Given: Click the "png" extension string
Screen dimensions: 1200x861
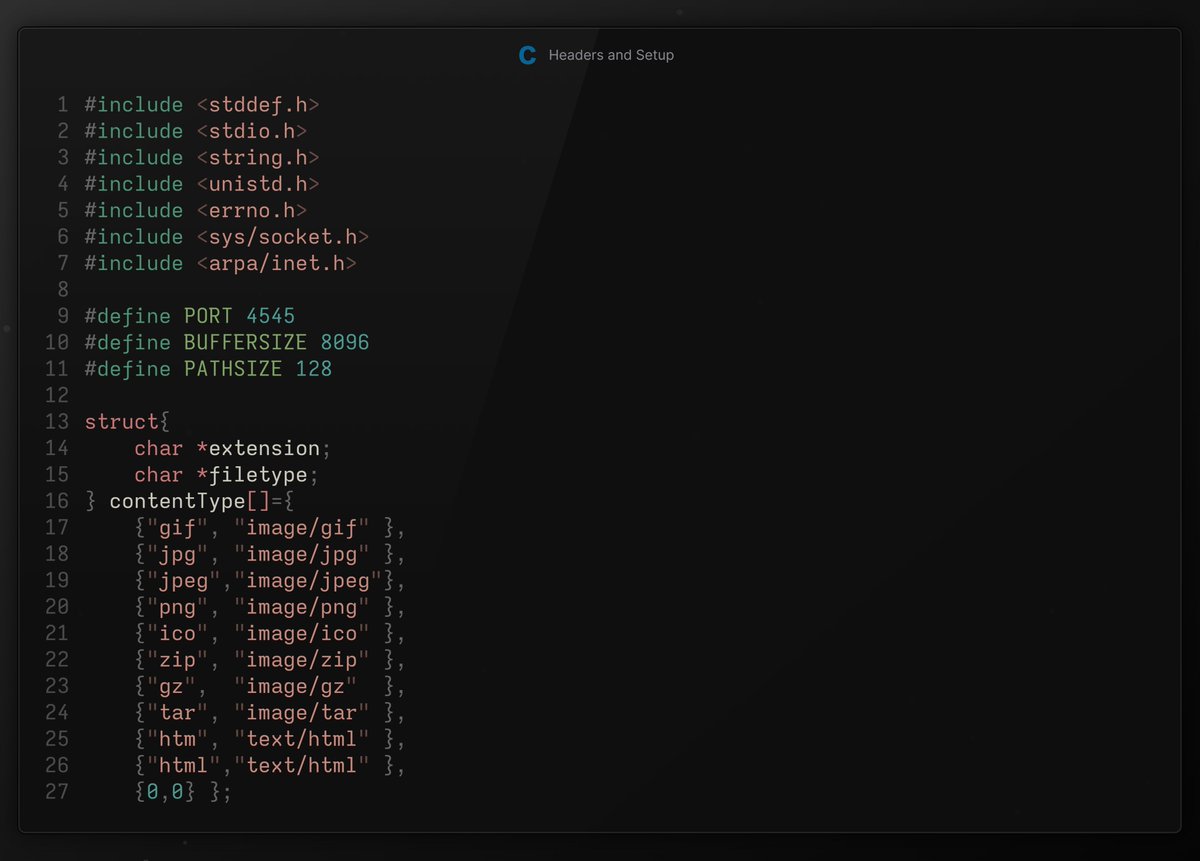Looking at the screenshot, I should [177, 607].
